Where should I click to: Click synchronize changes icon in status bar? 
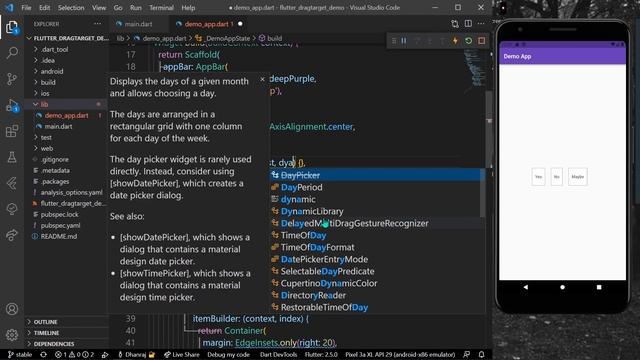[43, 354]
